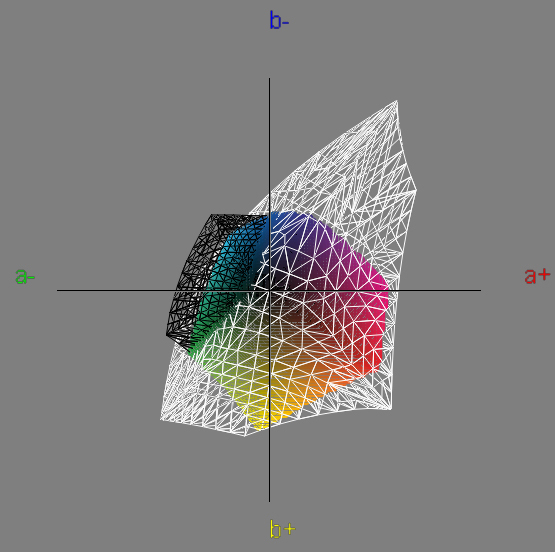Click the top end of the vertical axis
The height and width of the screenshot is (552, 555).
point(269,79)
